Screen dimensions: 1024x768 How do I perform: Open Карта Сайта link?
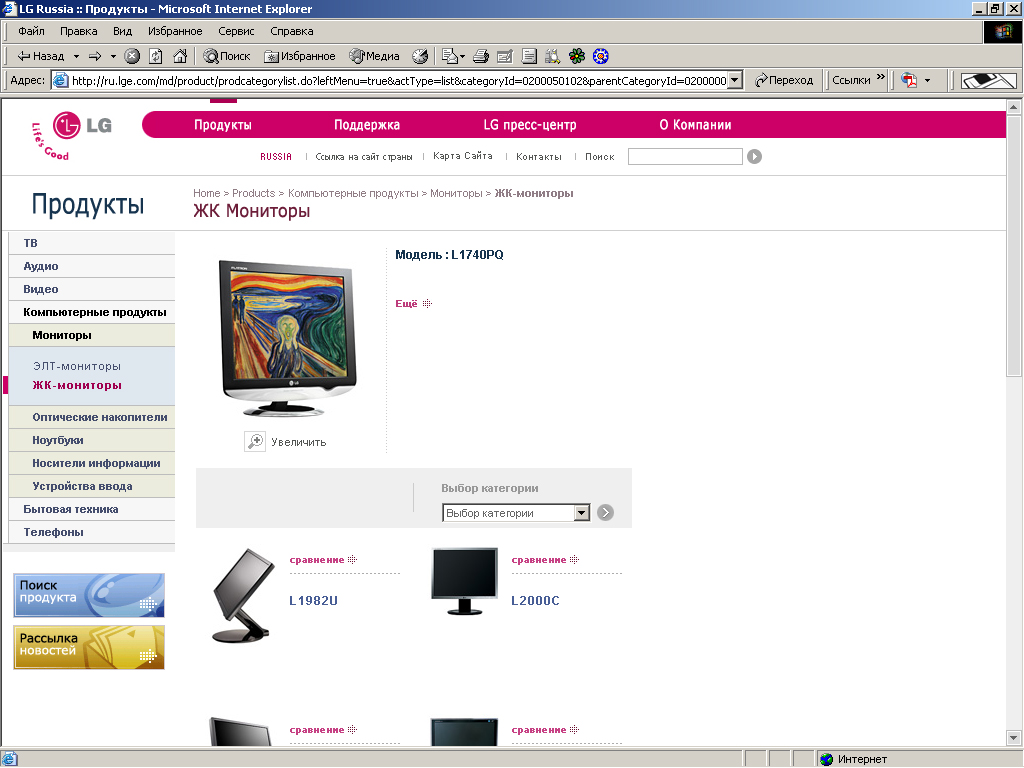click(x=462, y=156)
